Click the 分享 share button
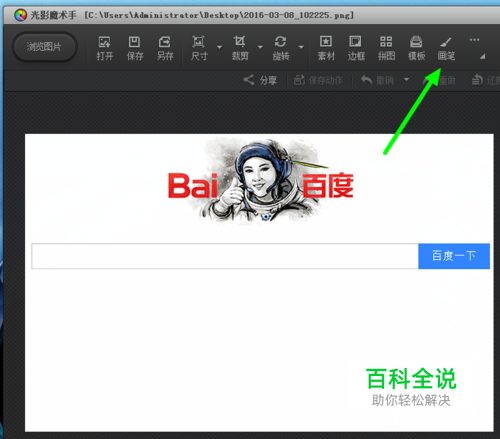This screenshot has width=500, height=439. 260,80
